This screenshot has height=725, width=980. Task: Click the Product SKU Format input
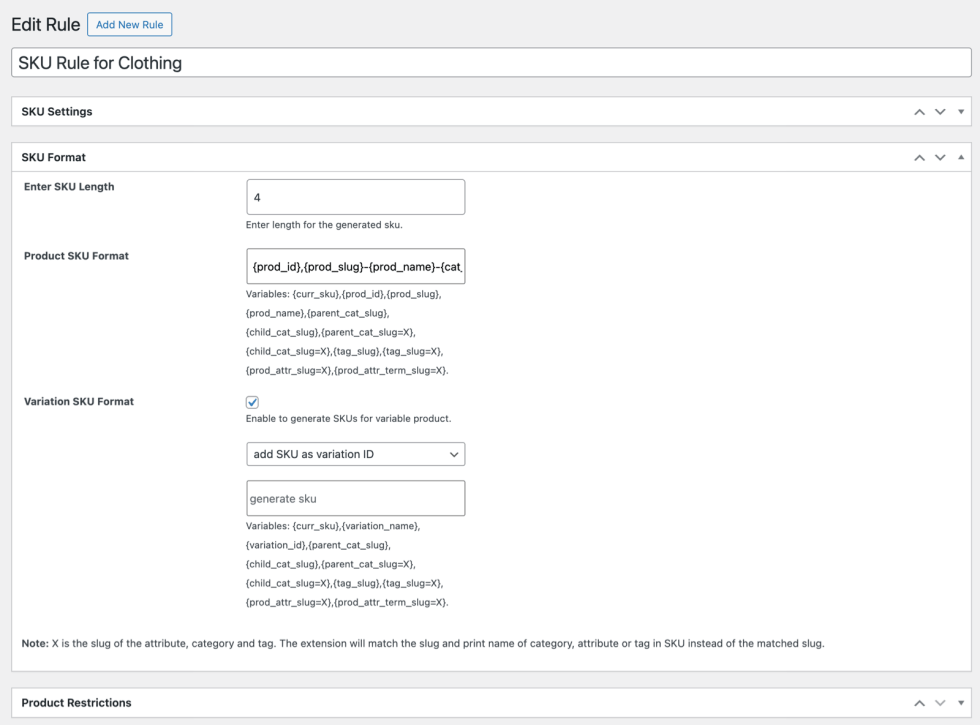[355, 267]
